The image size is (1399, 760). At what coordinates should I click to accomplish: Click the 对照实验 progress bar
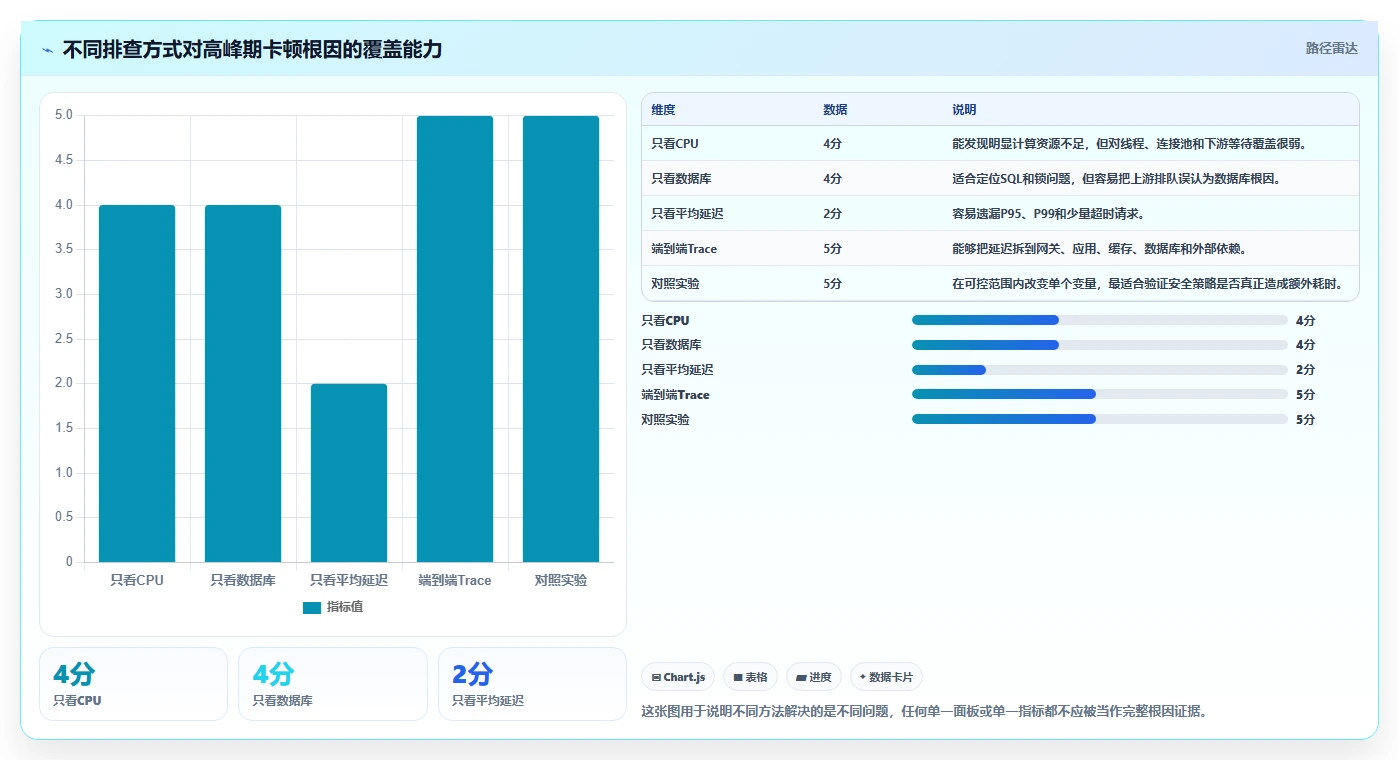[x=1100, y=419]
